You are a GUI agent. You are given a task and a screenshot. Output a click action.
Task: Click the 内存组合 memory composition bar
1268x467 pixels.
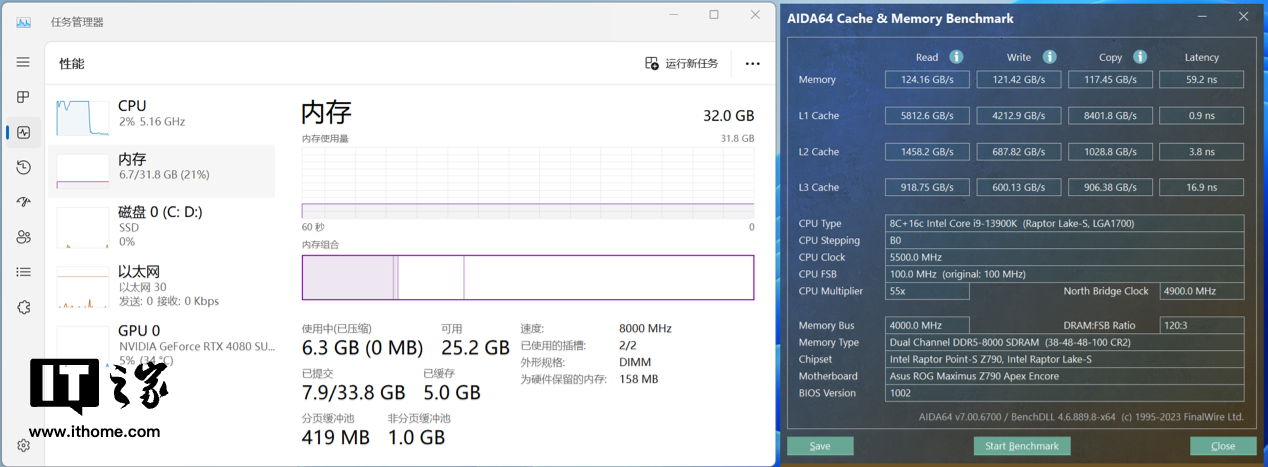pos(528,277)
